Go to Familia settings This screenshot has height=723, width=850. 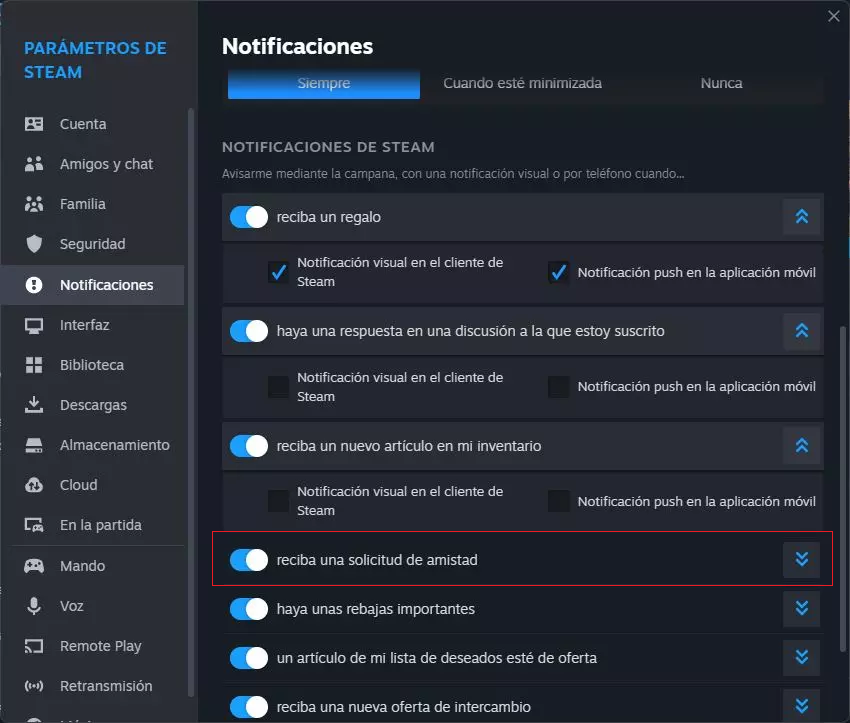click(93, 204)
